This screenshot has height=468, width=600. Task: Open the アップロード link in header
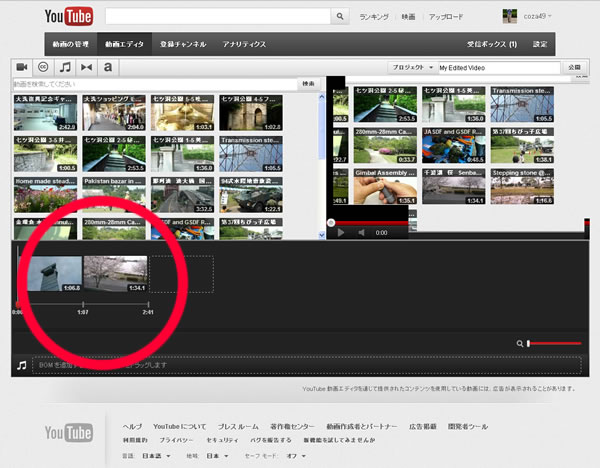446,17
